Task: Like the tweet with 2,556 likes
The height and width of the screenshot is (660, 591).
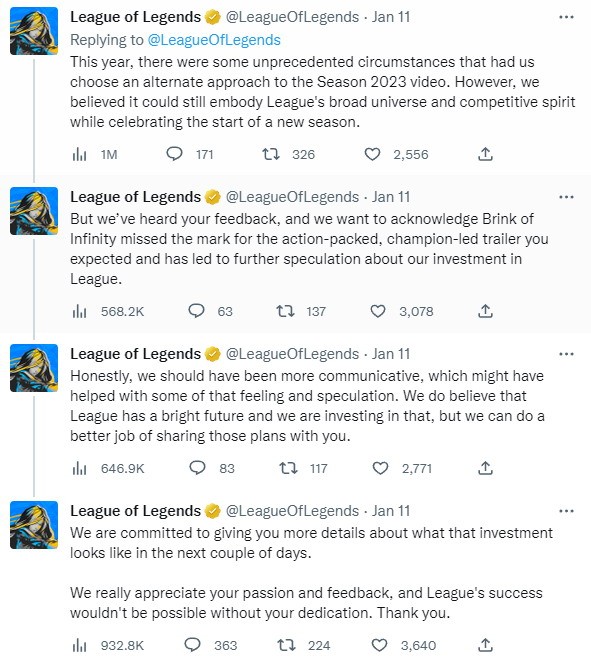Action: (x=372, y=154)
